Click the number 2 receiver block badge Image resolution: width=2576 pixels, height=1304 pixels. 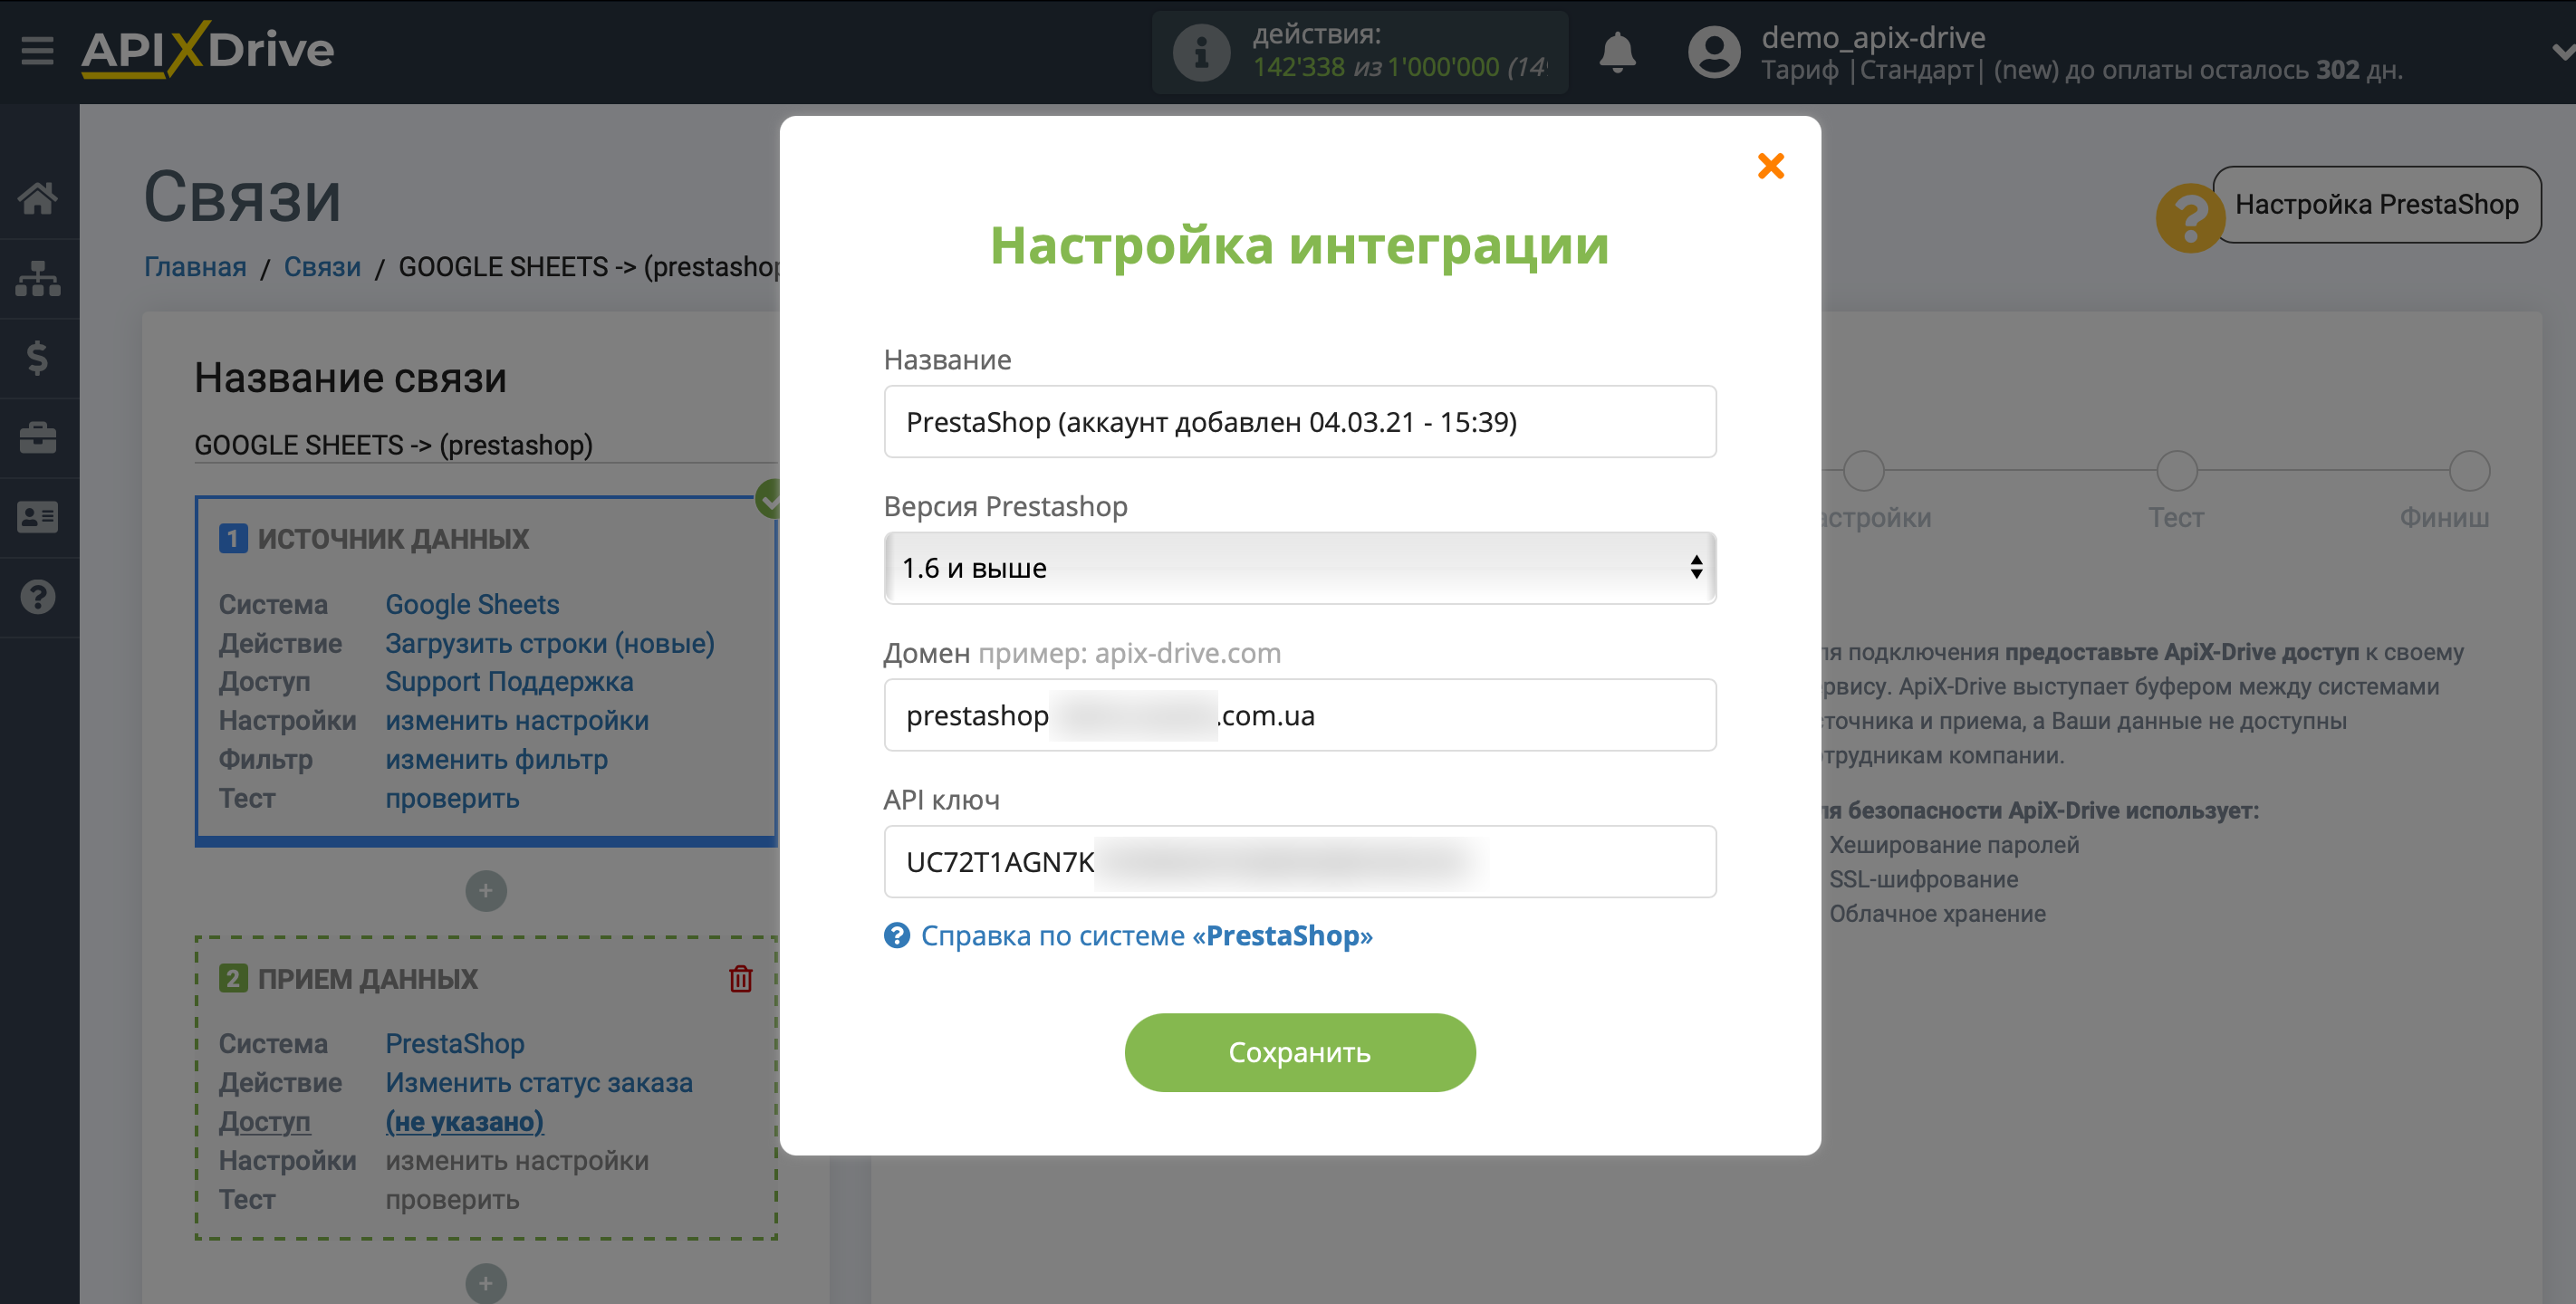tap(232, 978)
